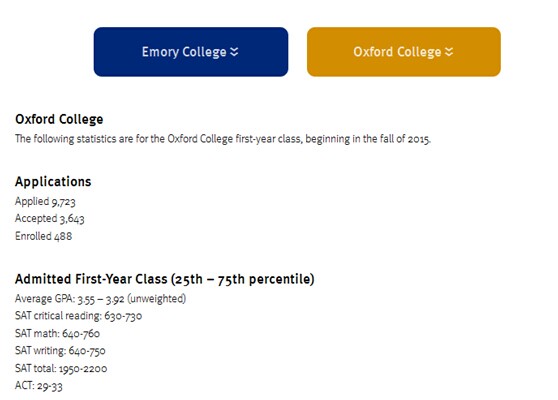The image size is (558, 400).
Task: Click the SAT total 1950-2200 line
Action: (61, 368)
